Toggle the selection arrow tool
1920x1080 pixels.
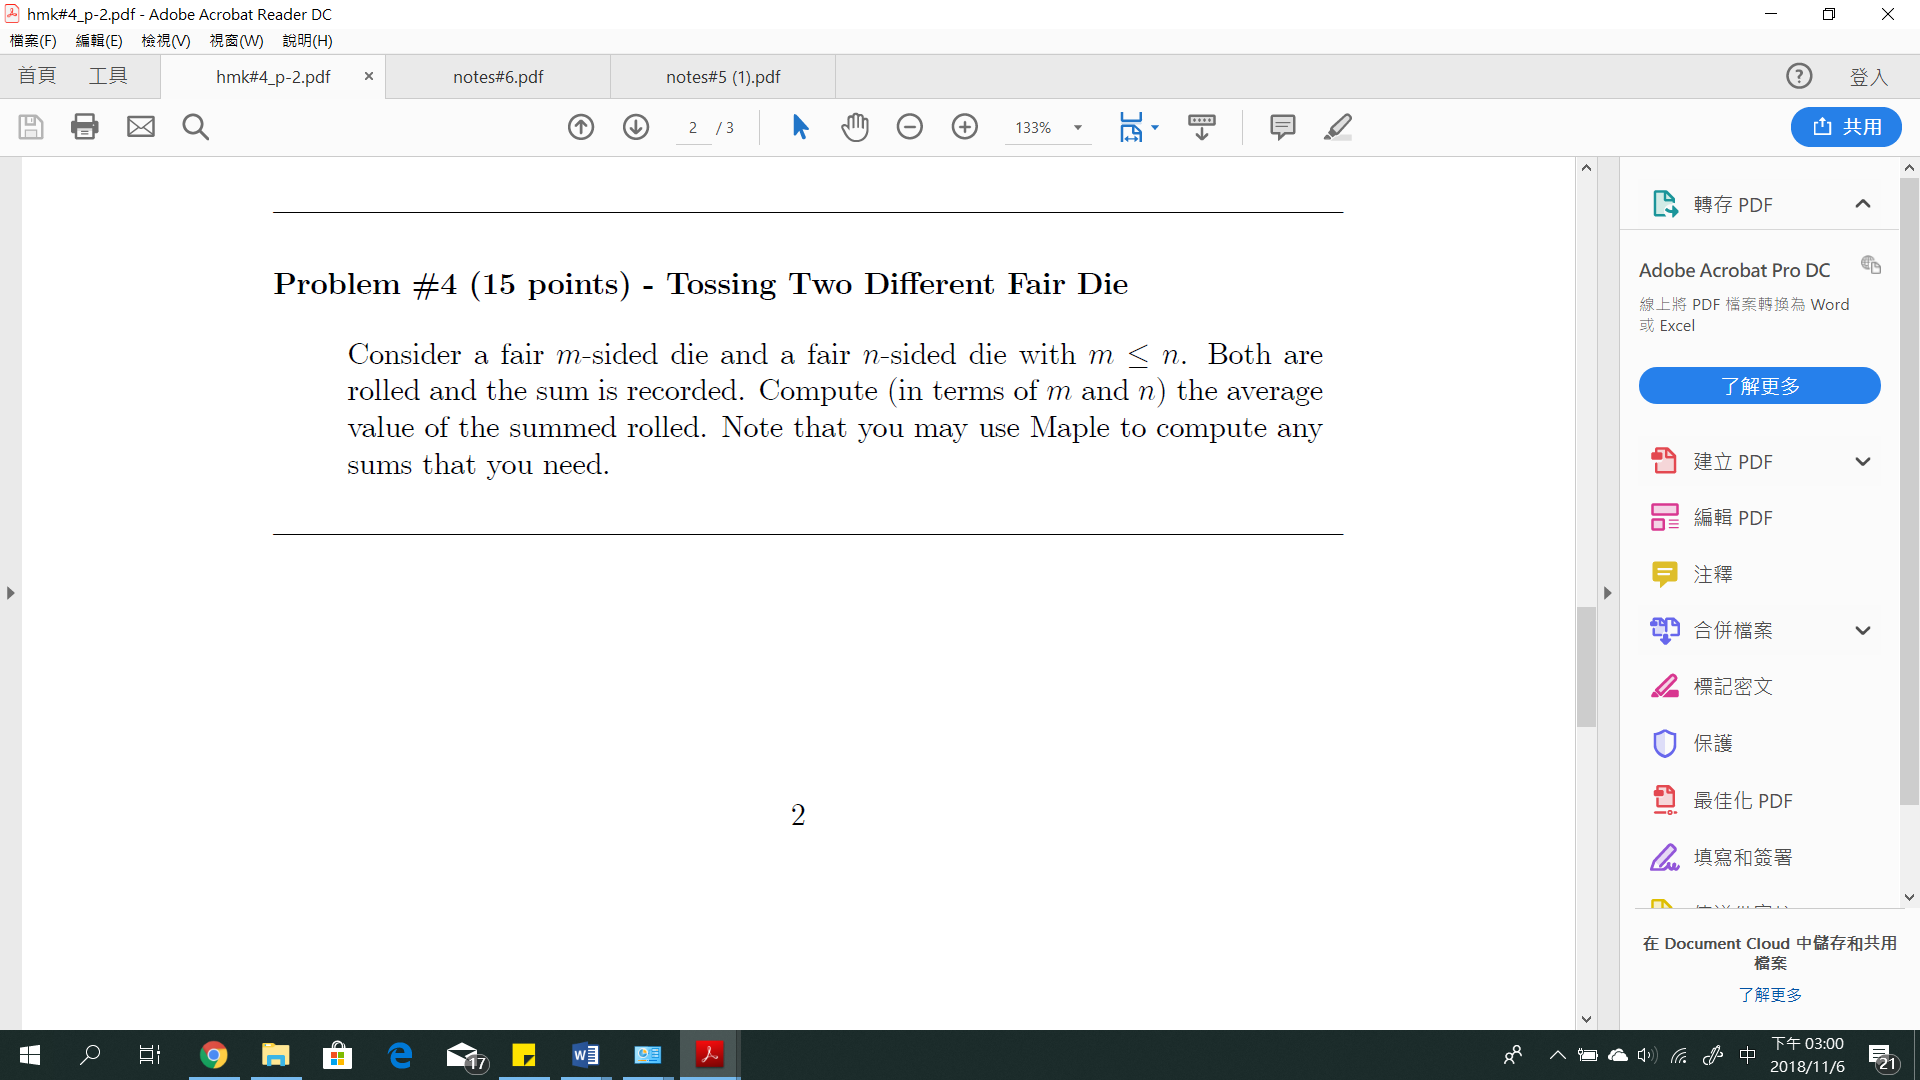click(799, 127)
